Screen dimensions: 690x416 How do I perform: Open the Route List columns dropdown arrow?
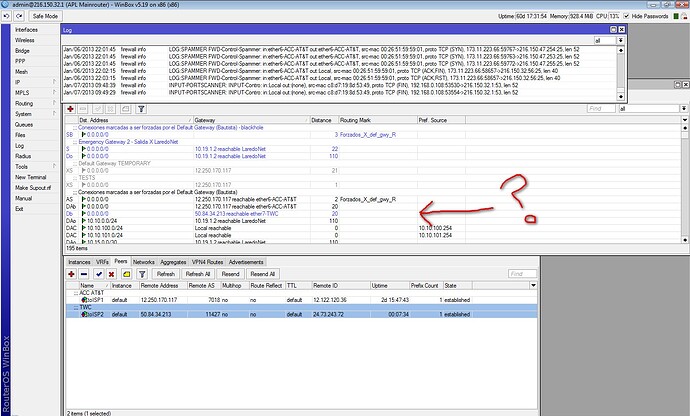(x=685, y=120)
